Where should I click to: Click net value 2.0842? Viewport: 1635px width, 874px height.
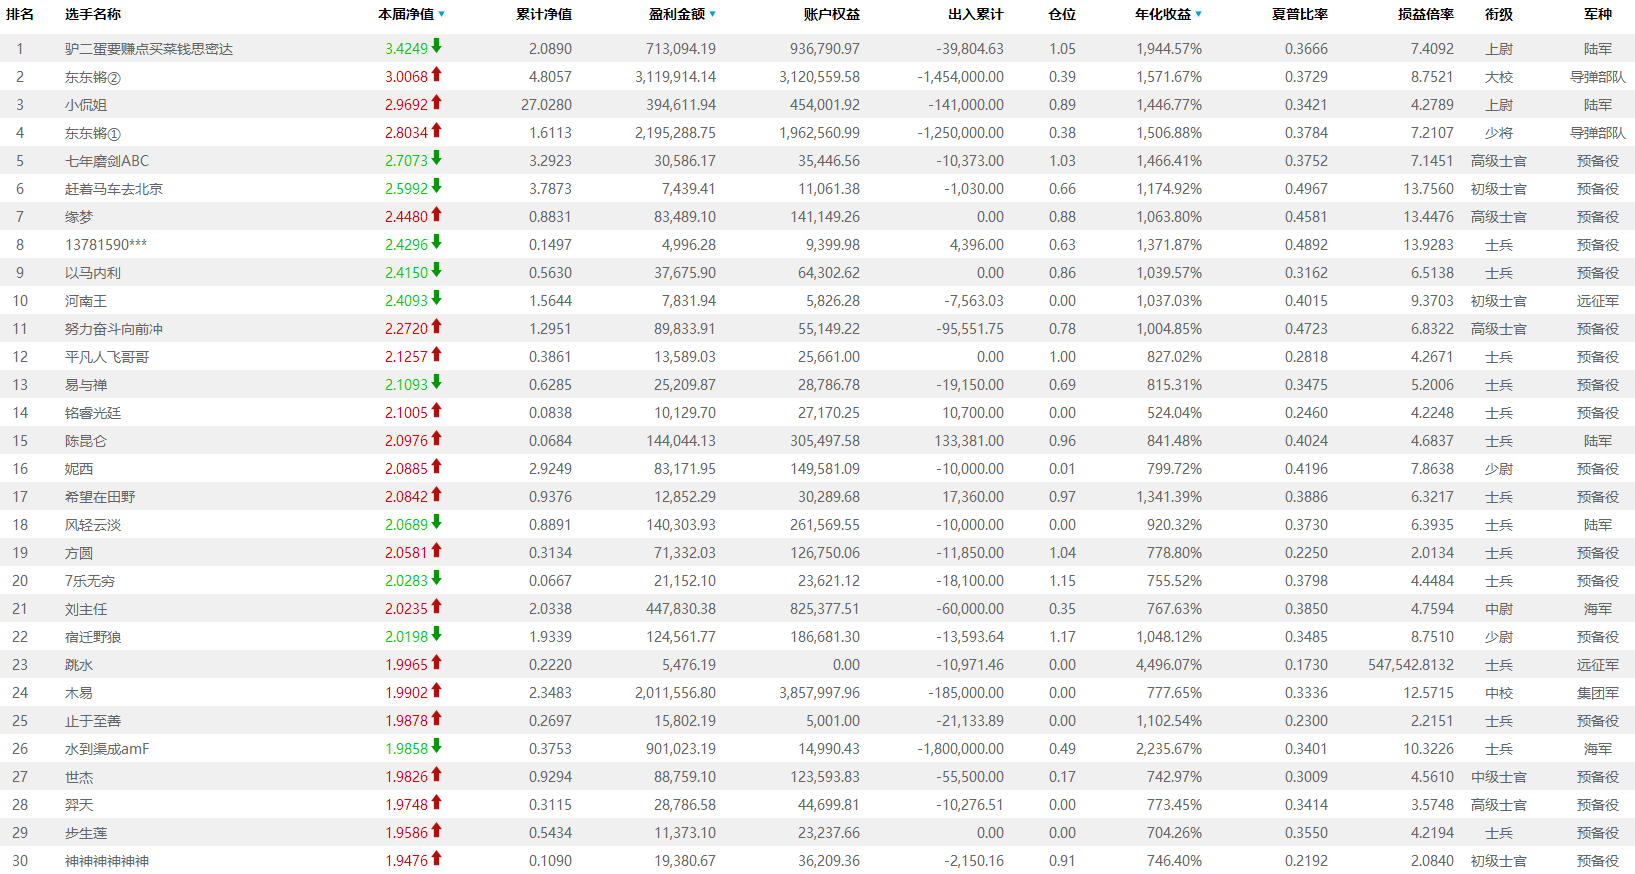pyautogui.click(x=406, y=497)
